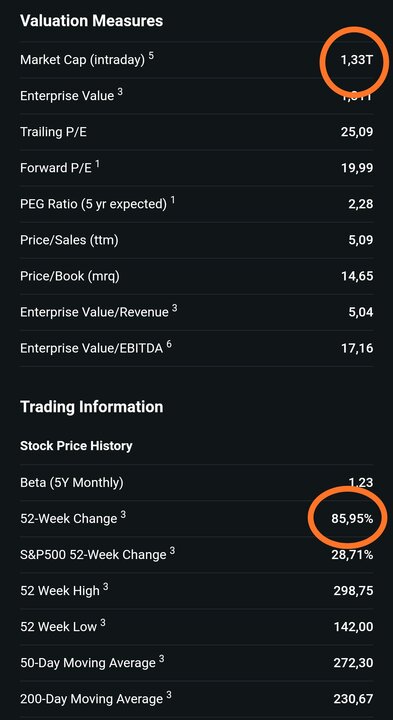
Task: Click the Enterprise Value/Revenue label
Action: coord(99,312)
